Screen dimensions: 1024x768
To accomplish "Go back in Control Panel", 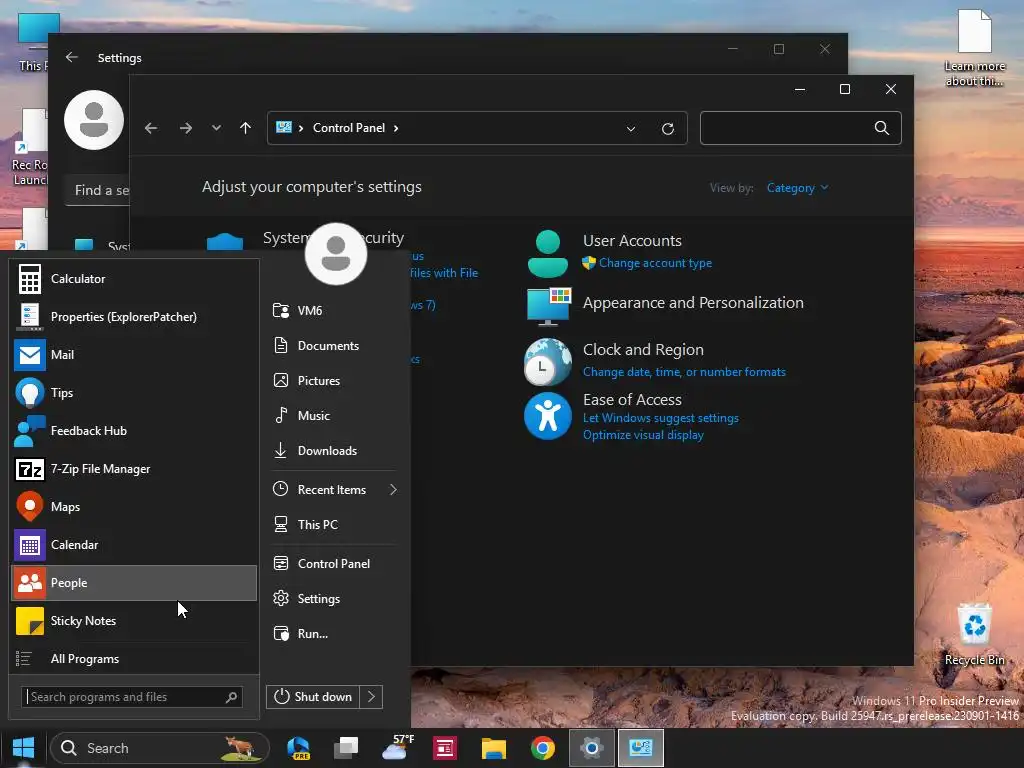I will tap(151, 128).
